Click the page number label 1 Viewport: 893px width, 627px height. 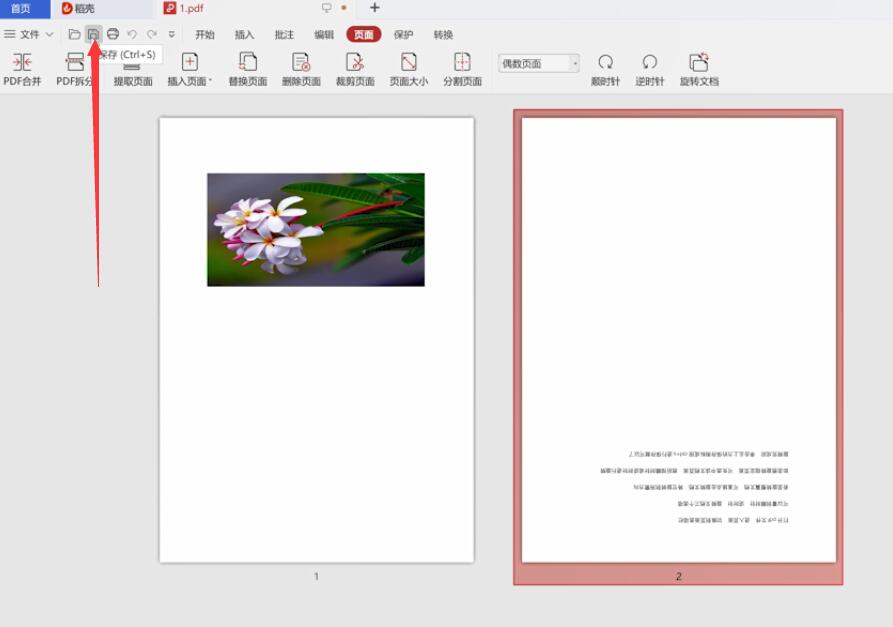[x=317, y=576]
